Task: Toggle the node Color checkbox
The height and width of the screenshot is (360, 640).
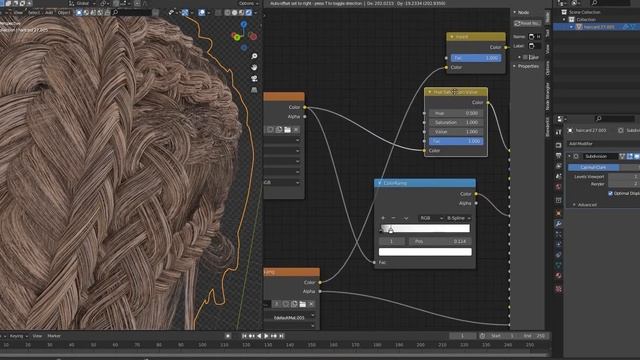Action: (x=525, y=58)
